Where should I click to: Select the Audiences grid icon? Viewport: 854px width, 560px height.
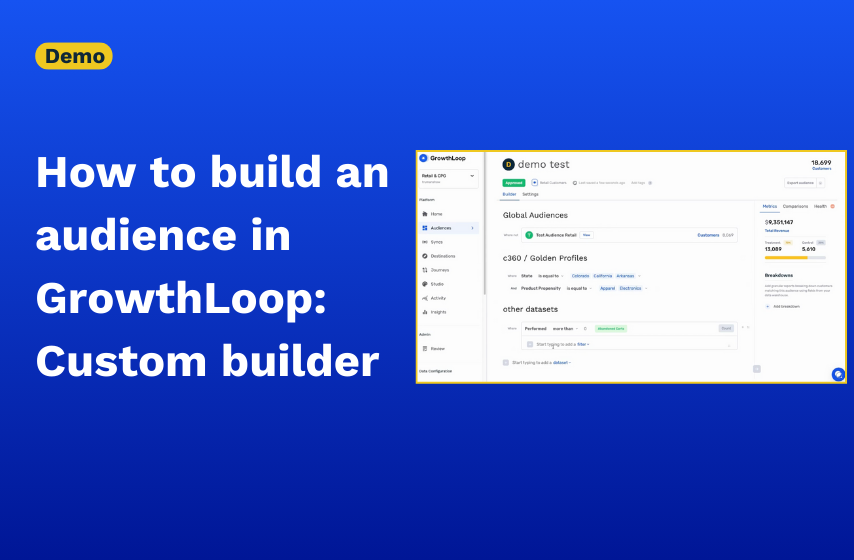[425, 228]
